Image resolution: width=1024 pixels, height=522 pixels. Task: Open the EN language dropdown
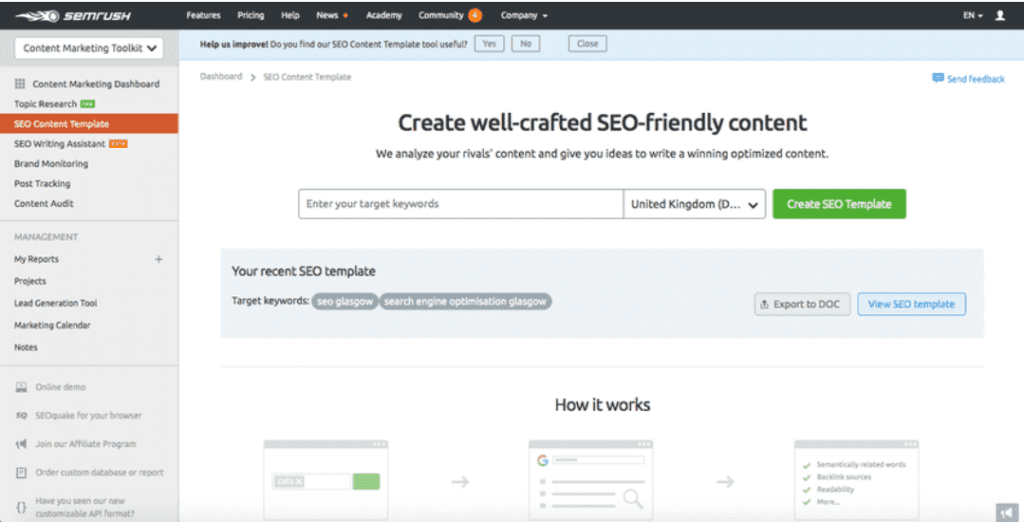point(972,16)
